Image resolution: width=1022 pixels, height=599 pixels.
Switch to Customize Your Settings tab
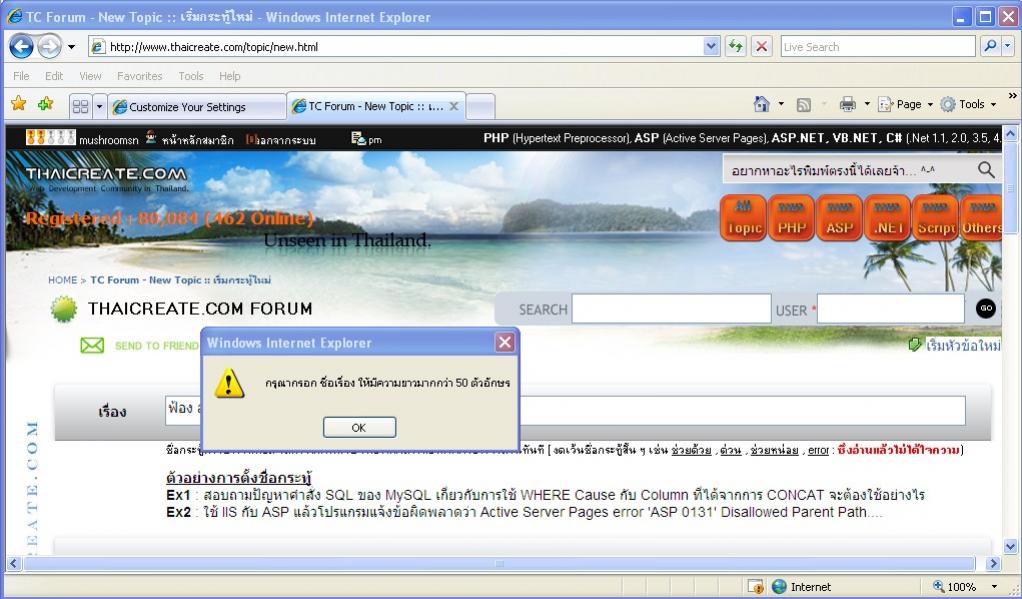coord(196,107)
